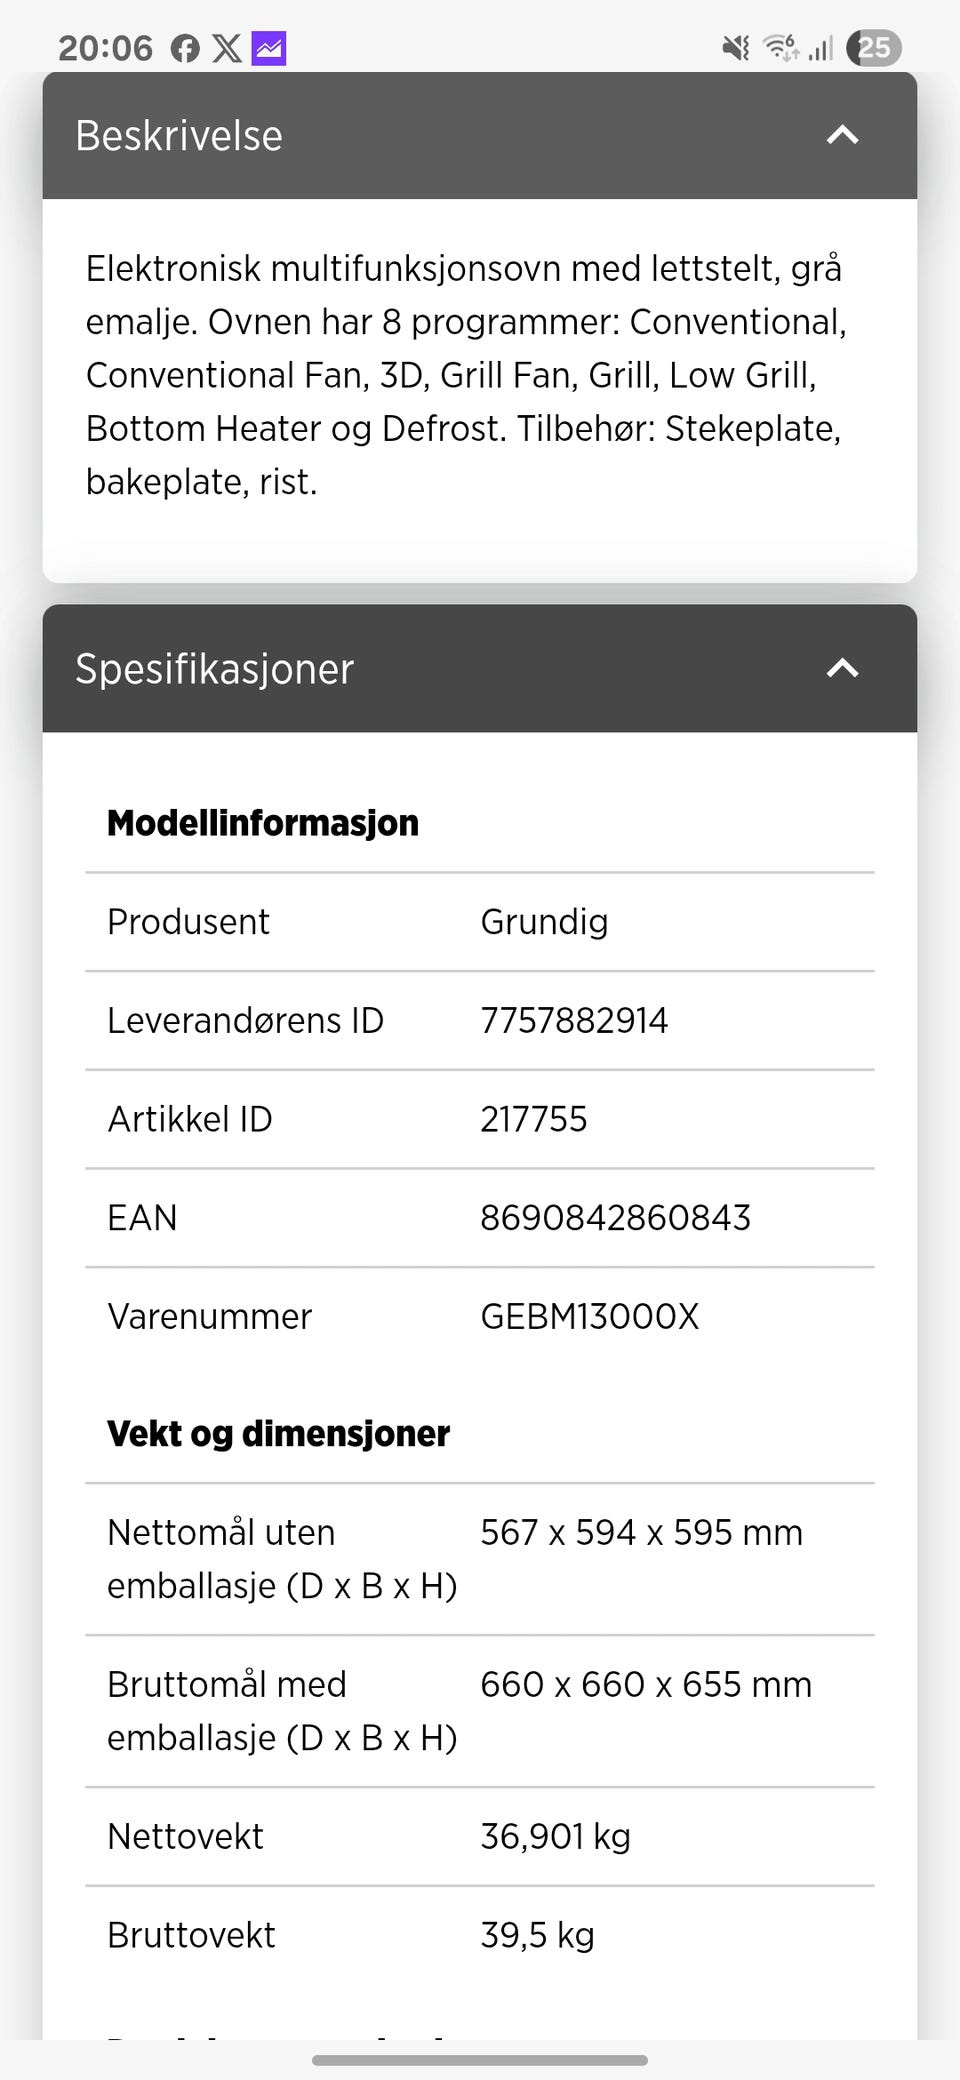Viewport: 960px width, 2080px height.
Task: Tap the 20:06 status bar clock
Action: point(105,48)
